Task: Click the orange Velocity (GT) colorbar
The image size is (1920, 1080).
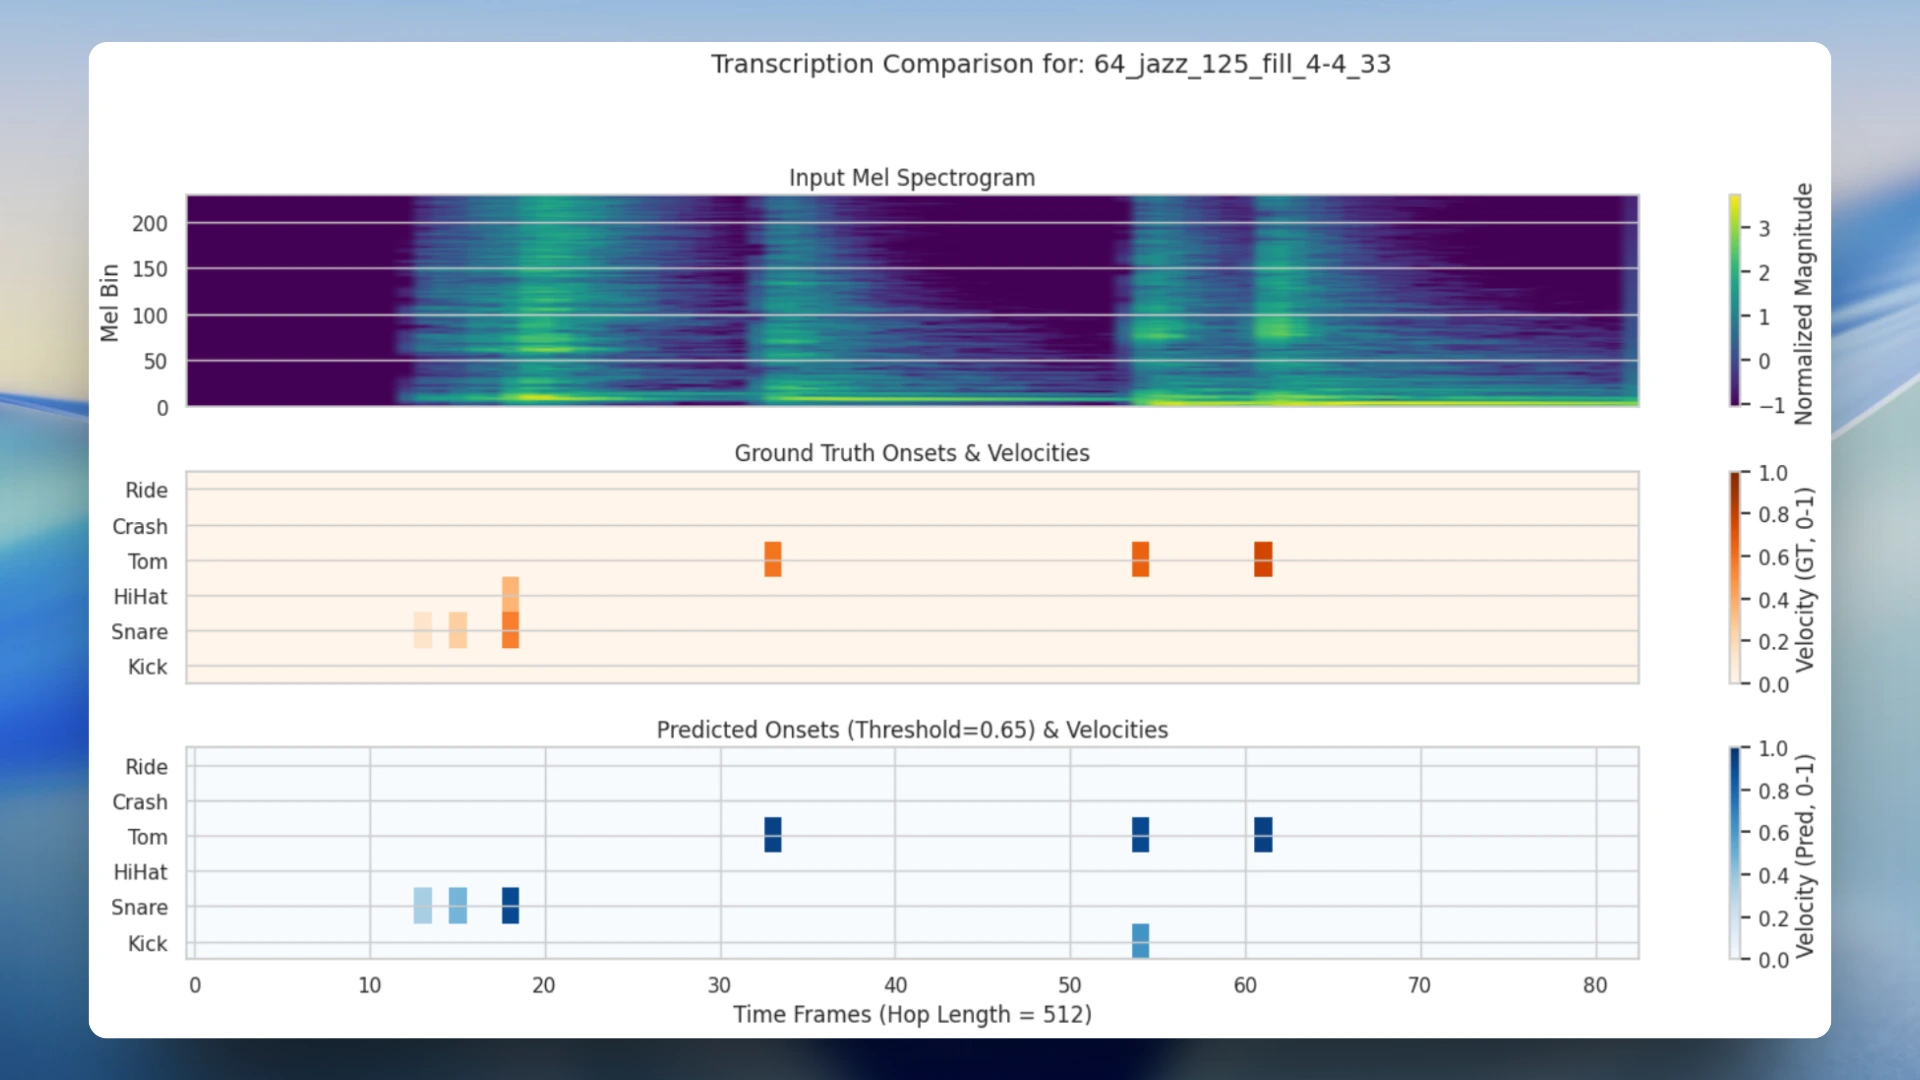Action: point(1735,578)
